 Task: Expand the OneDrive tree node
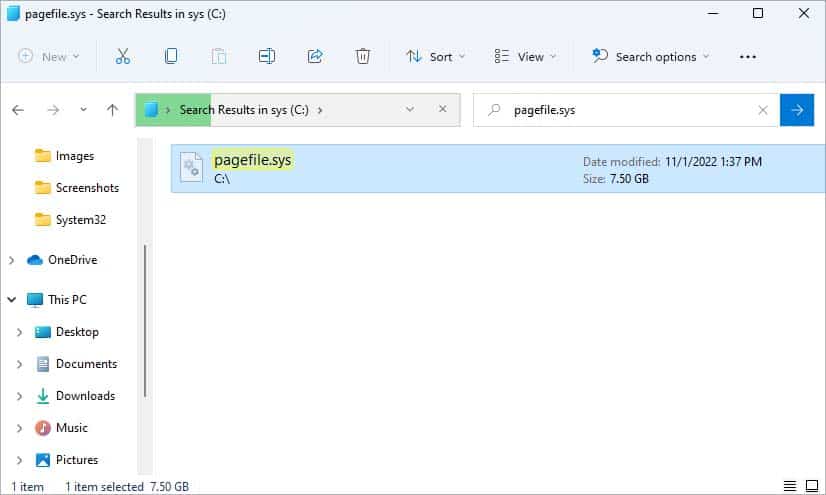(x=12, y=260)
